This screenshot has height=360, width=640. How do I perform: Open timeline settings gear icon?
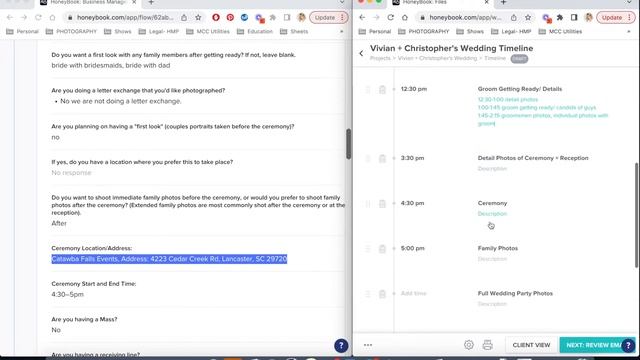point(469,345)
